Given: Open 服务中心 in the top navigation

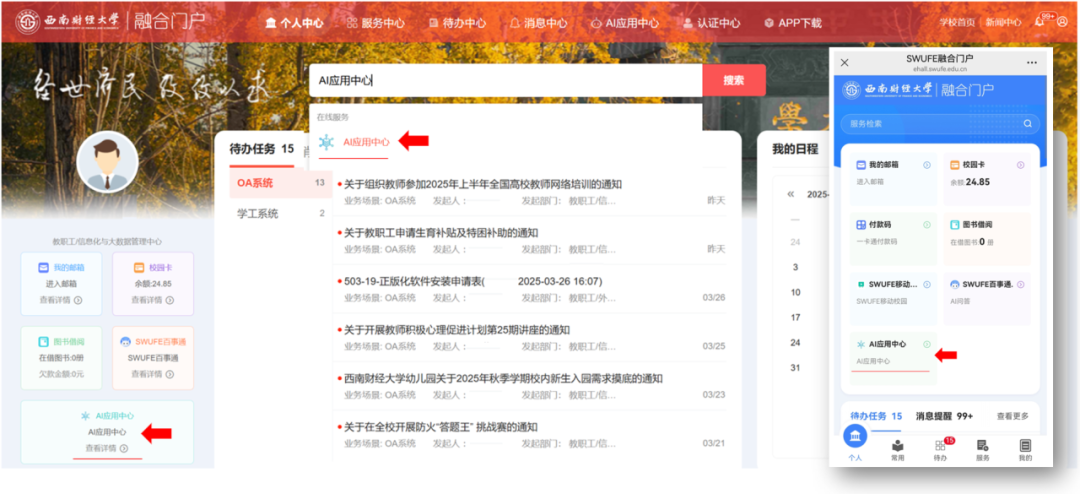Looking at the screenshot, I should pos(375,23).
